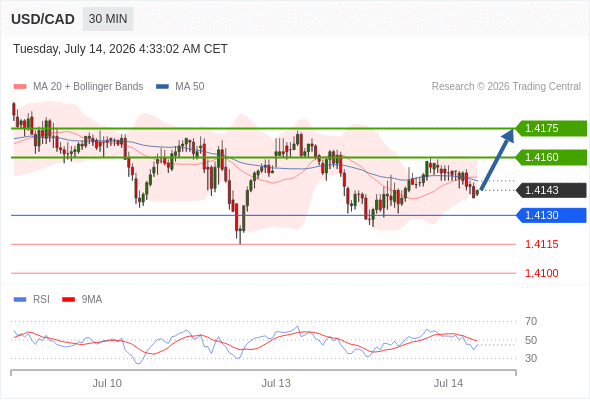Click the MA 50 legend color swatch
590x400 pixels.
[163, 87]
